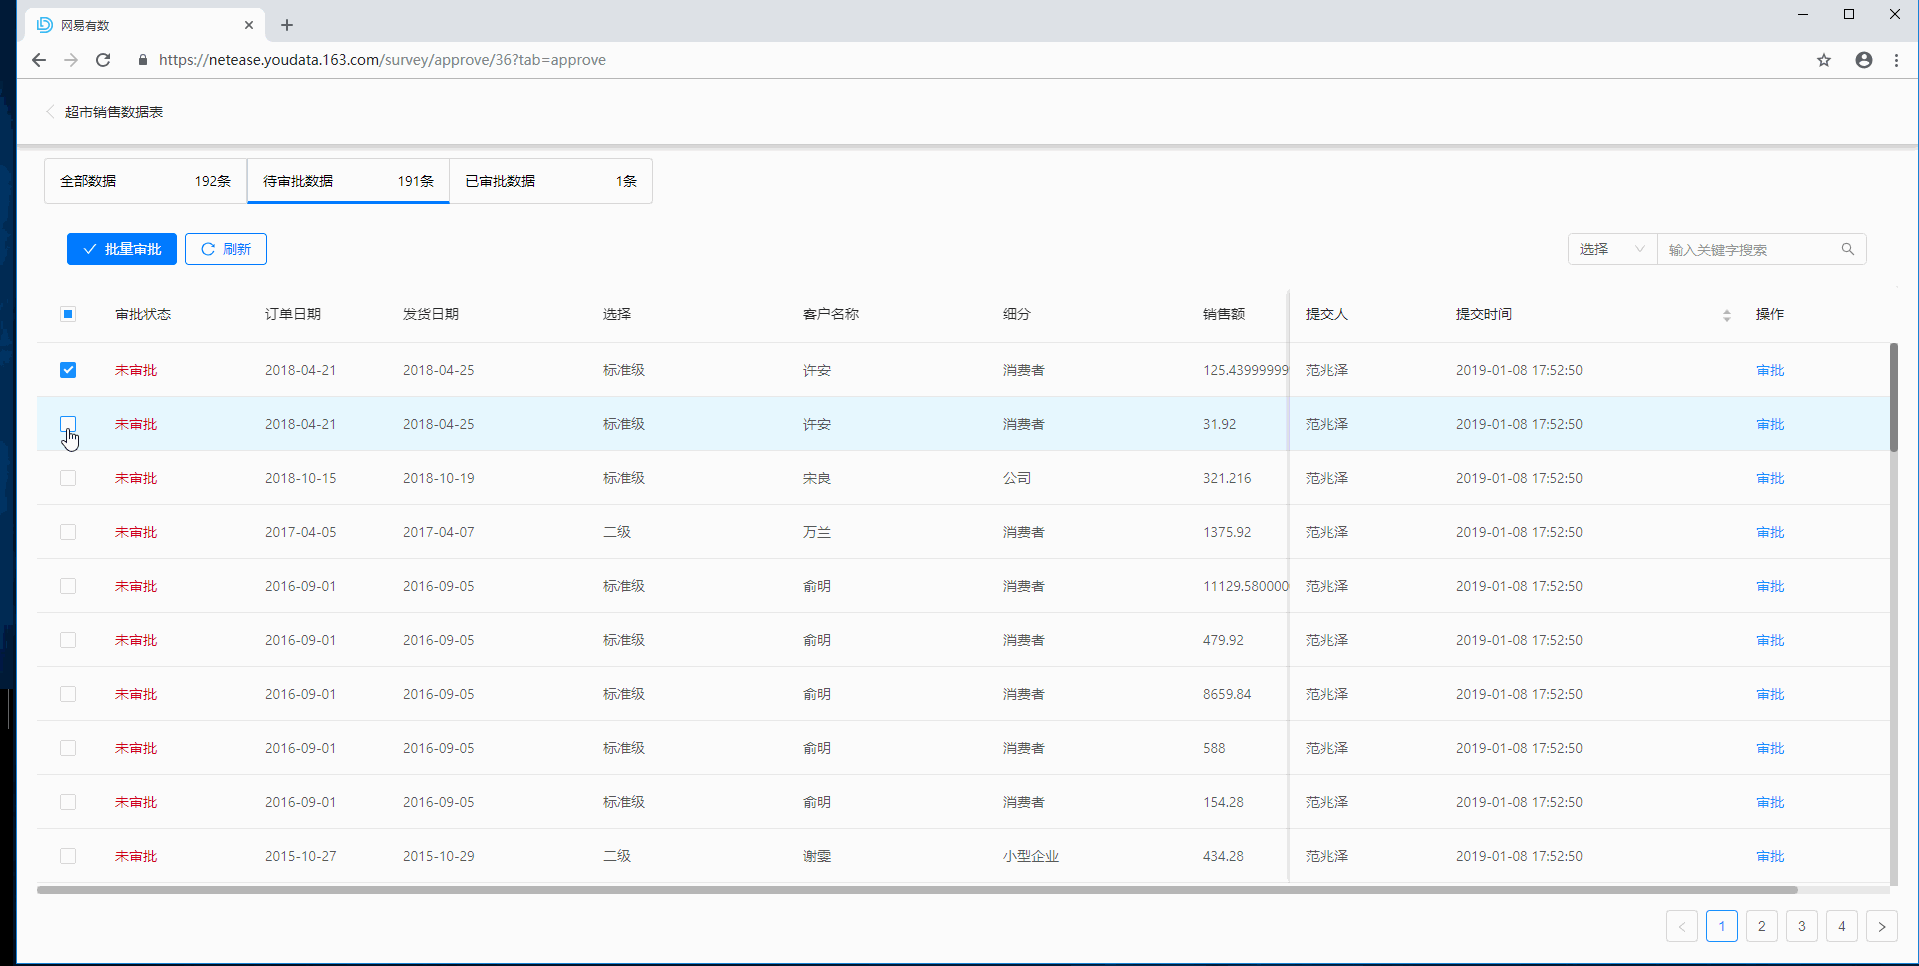The image size is (1919, 966).
Task: Switch to 待审批数据 tab
Action: pos(348,181)
